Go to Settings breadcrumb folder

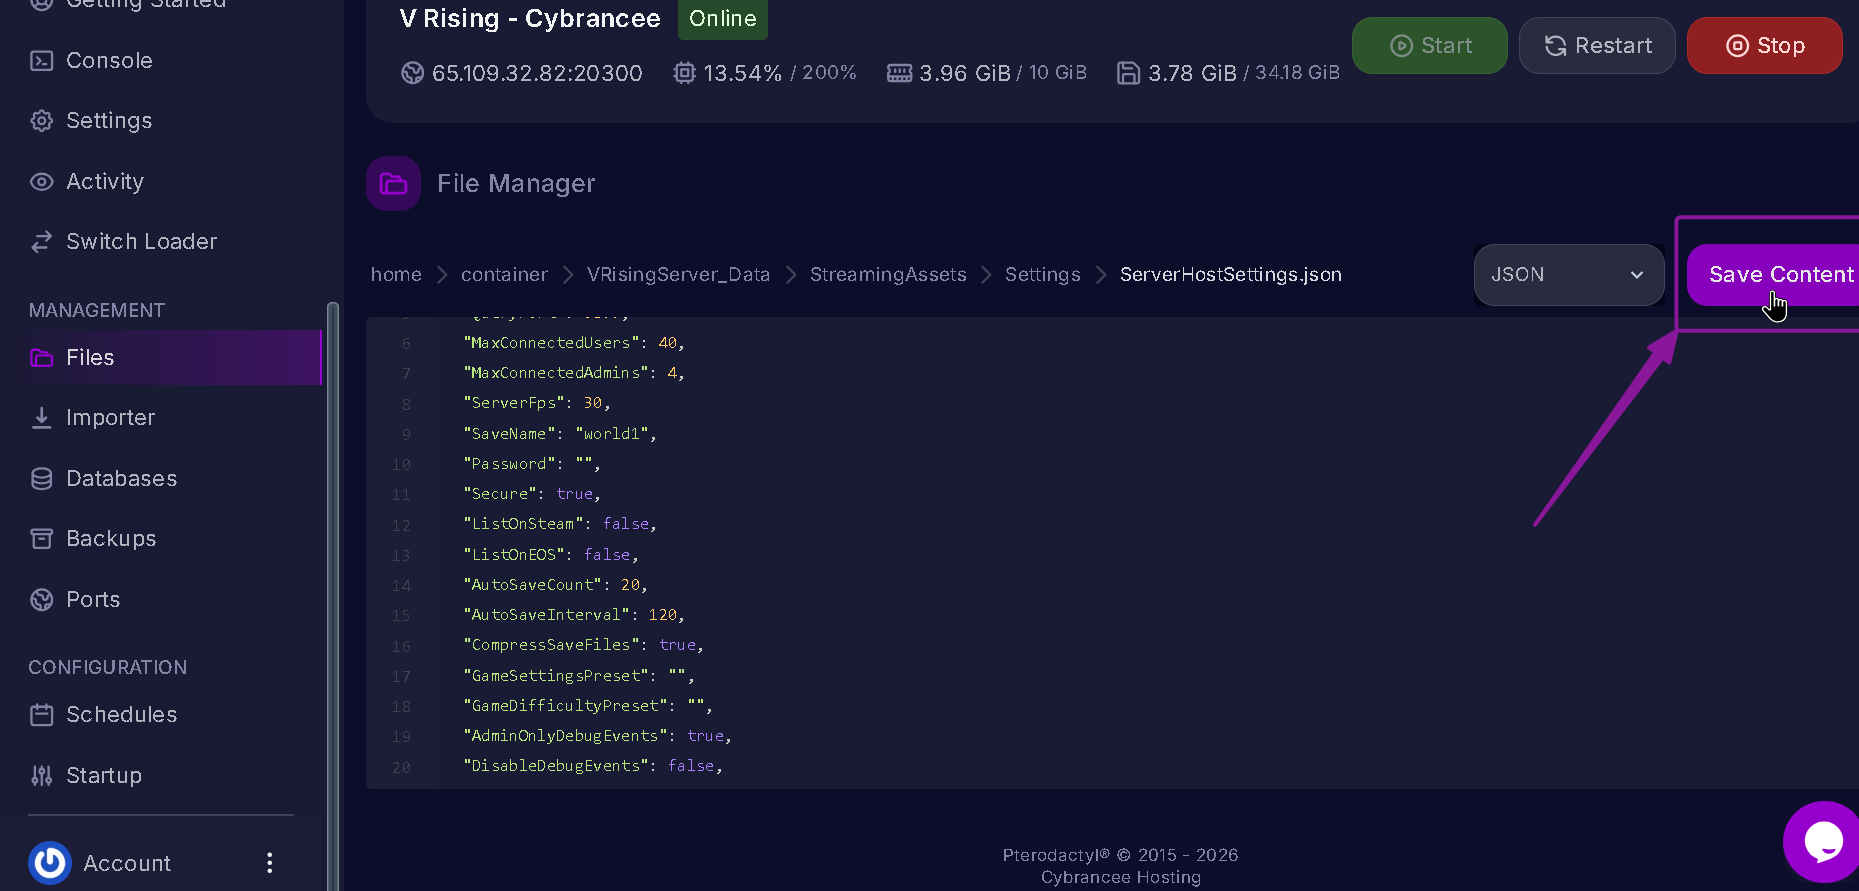pyautogui.click(x=1043, y=275)
